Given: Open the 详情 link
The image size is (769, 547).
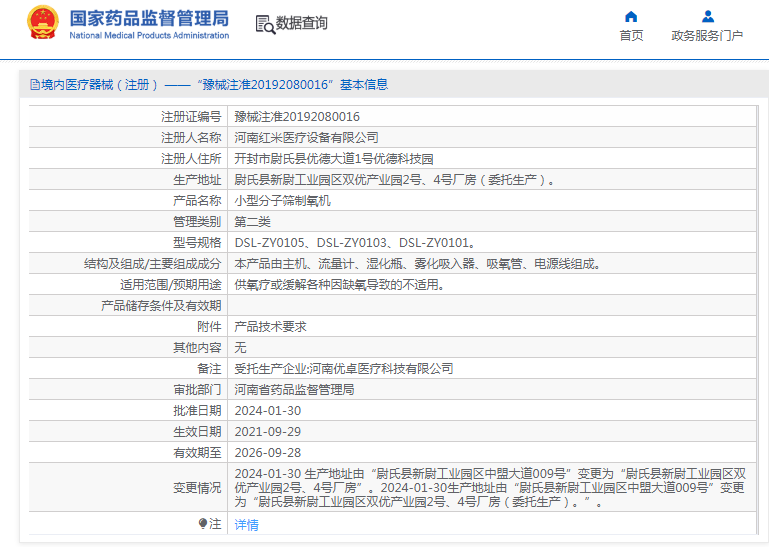Looking at the screenshot, I should 246,524.
